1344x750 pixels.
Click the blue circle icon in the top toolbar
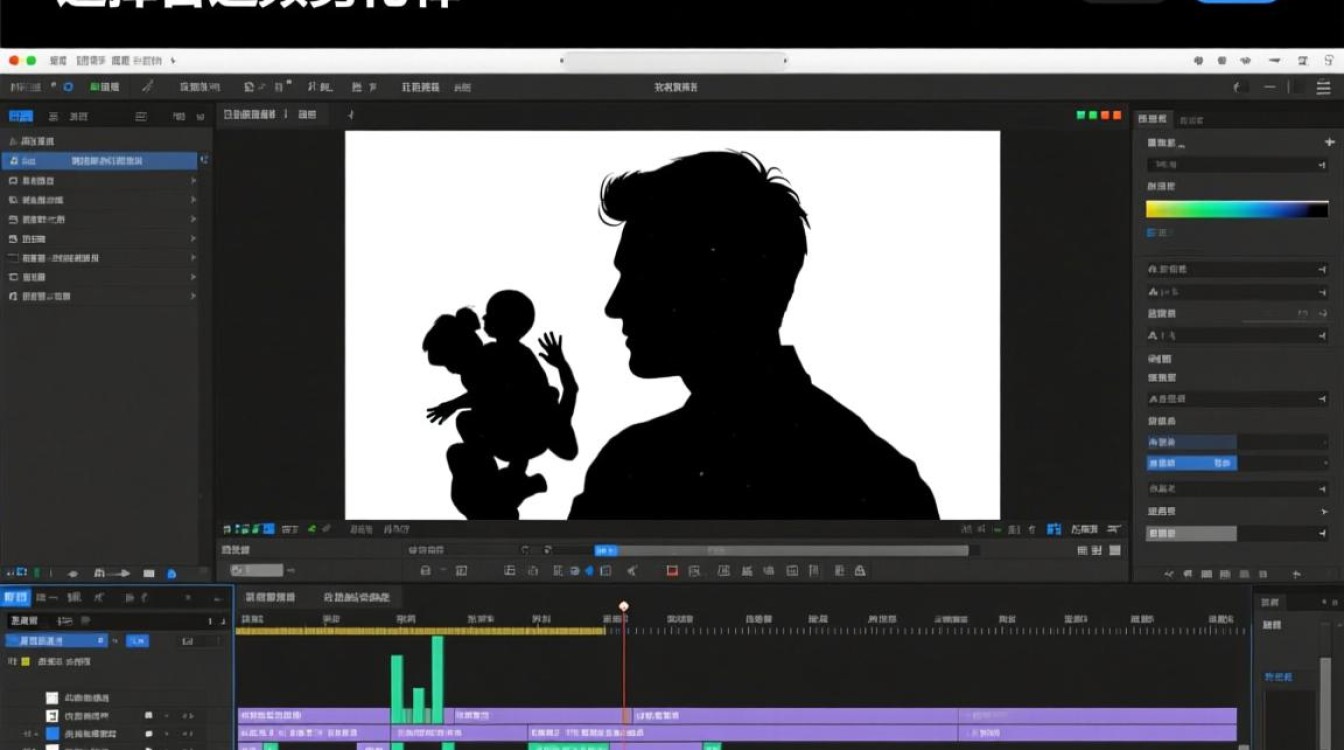(x=68, y=87)
